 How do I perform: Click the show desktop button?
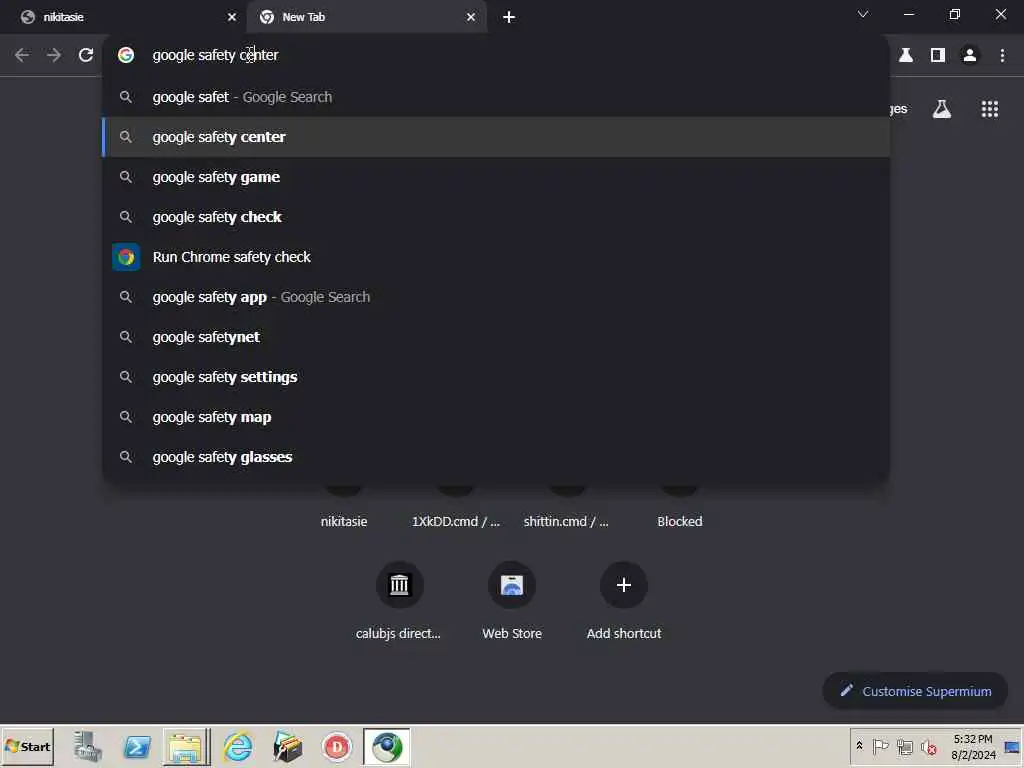[1013, 746]
